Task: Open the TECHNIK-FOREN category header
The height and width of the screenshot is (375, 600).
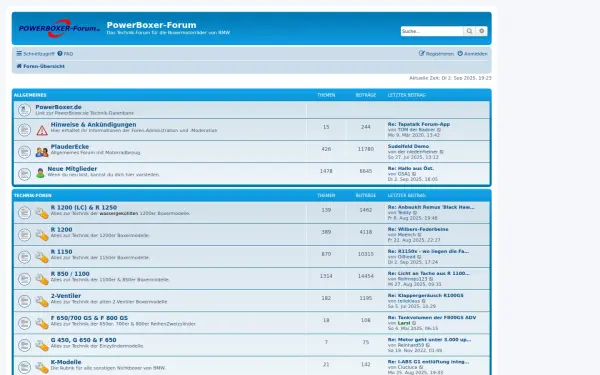Action: coord(33,195)
